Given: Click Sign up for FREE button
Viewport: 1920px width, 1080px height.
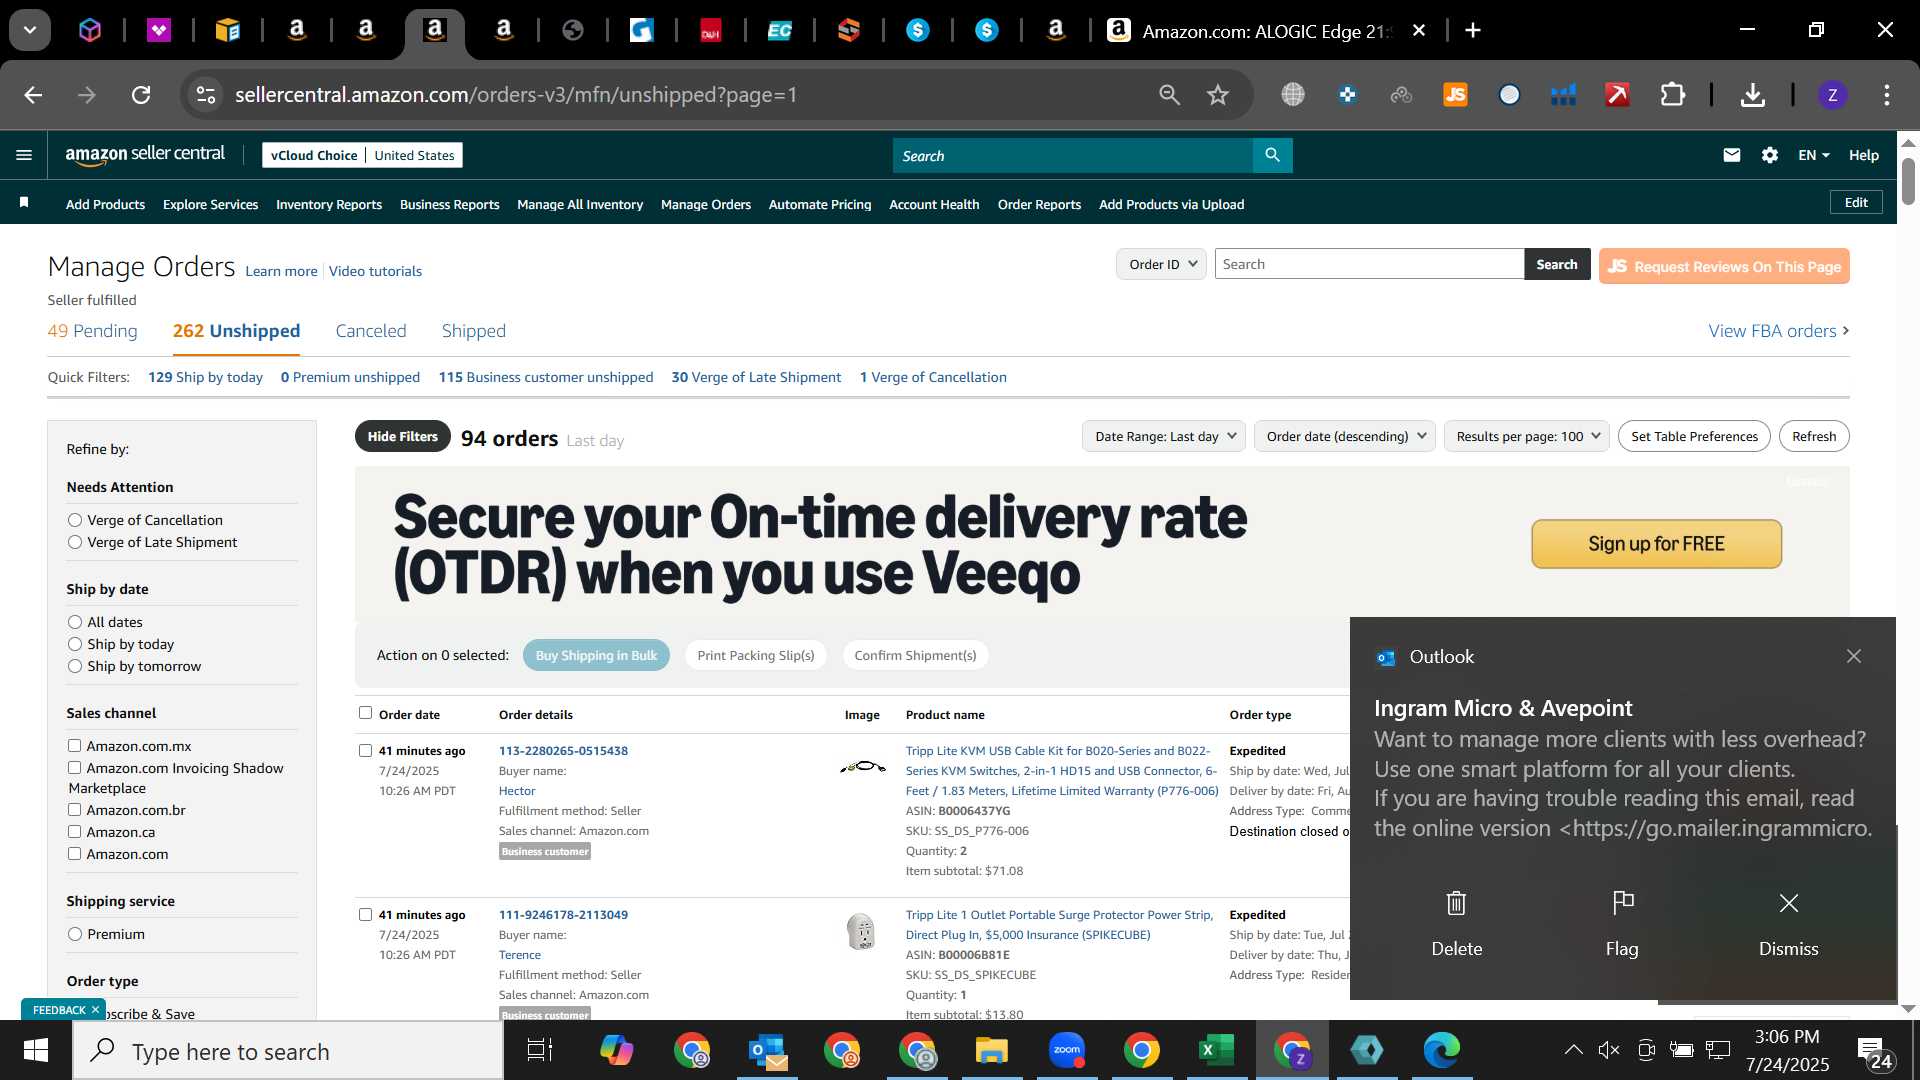Looking at the screenshot, I should coord(1656,544).
